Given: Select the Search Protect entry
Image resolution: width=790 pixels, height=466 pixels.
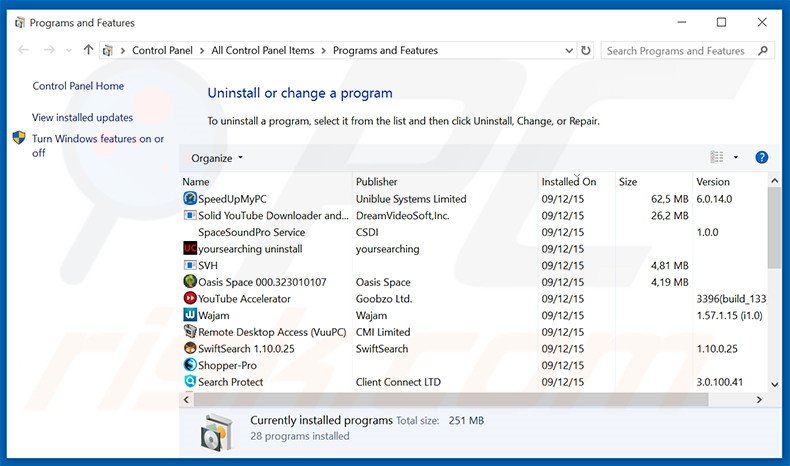Looking at the screenshot, I should pyautogui.click(x=230, y=382).
